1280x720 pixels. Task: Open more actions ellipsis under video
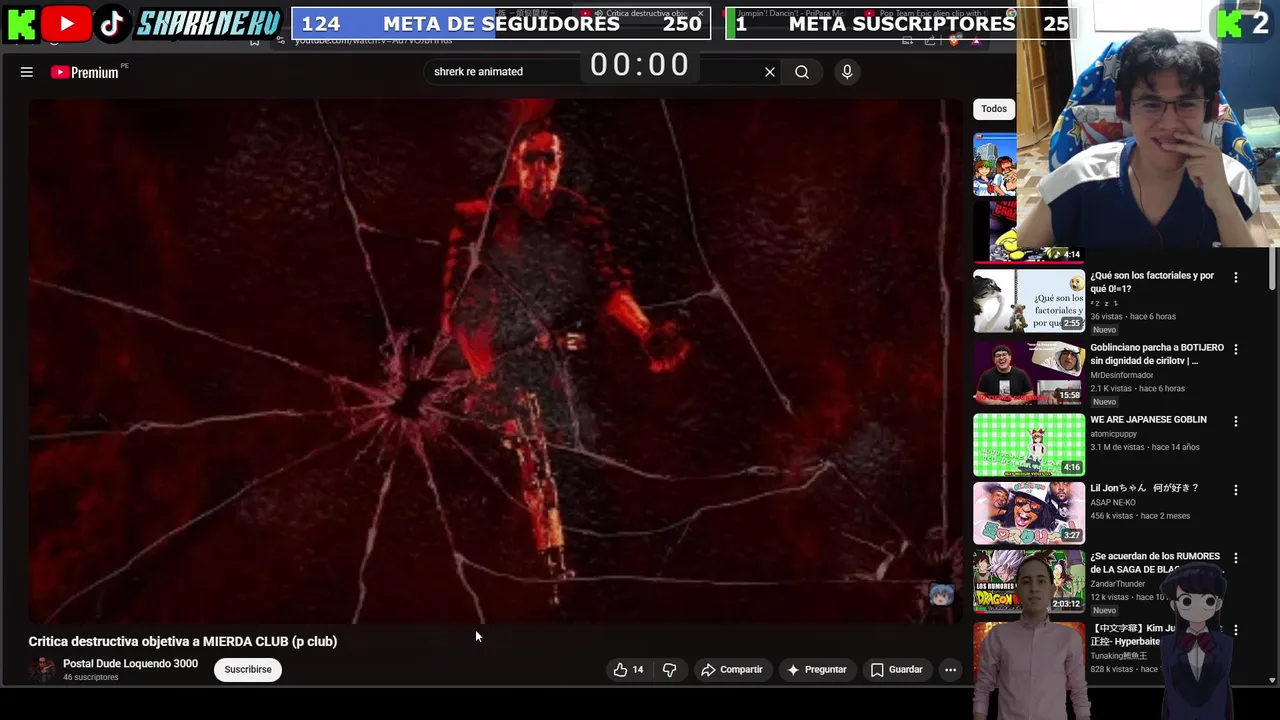[x=951, y=670]
